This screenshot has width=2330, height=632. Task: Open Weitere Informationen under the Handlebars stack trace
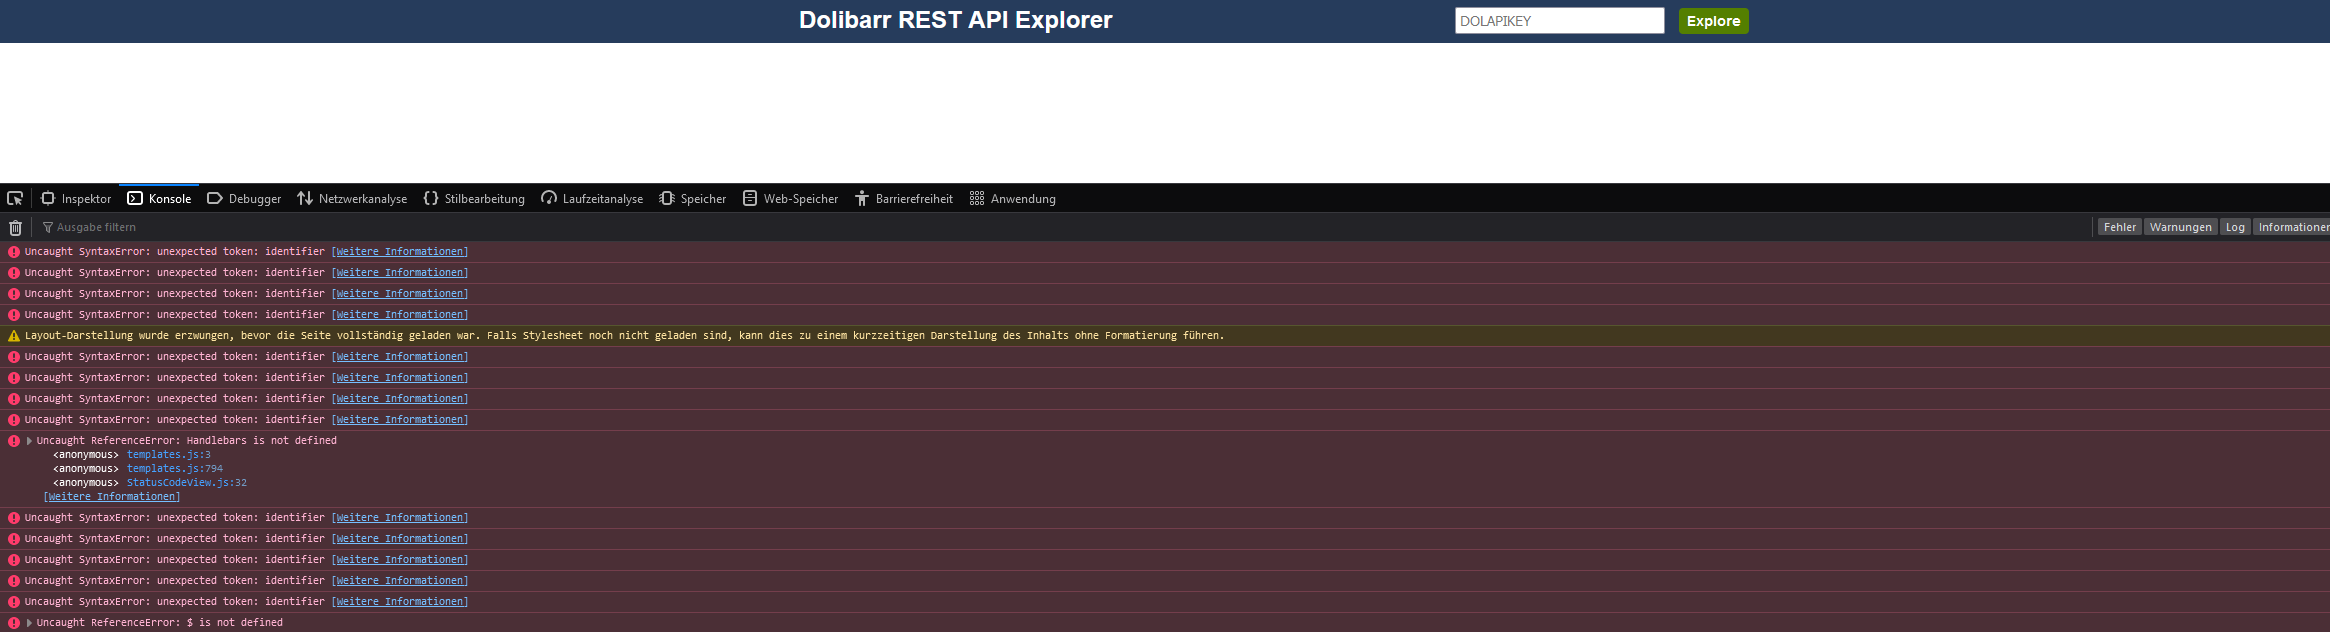112,497
